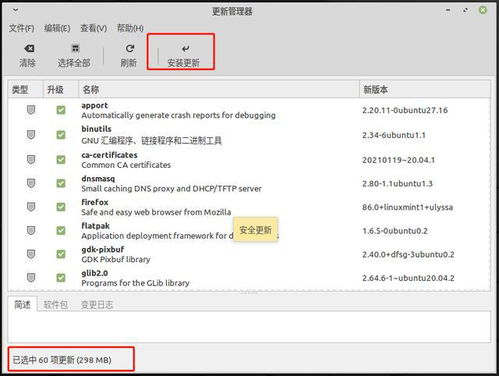Image resolution: width=499 pixels, height=376 pixels.
Task: Open the 文件(F) menu
Action: tap(21, 28)
